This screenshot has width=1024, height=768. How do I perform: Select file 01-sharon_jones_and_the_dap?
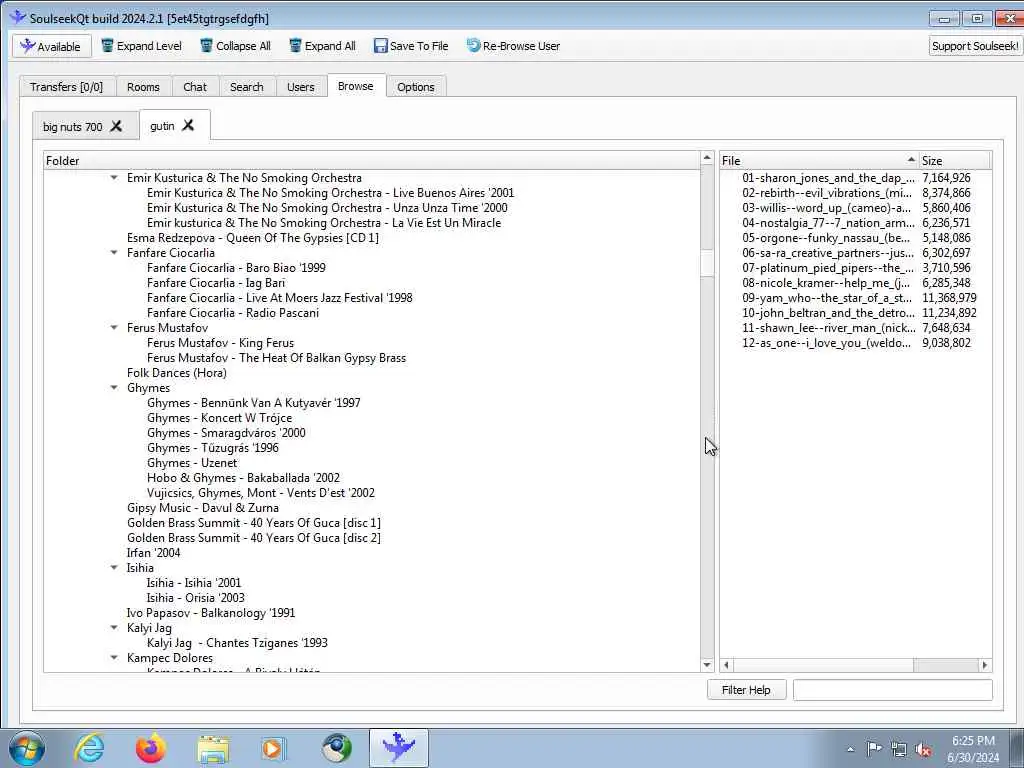pyautogui.click(x=828, y=178)
